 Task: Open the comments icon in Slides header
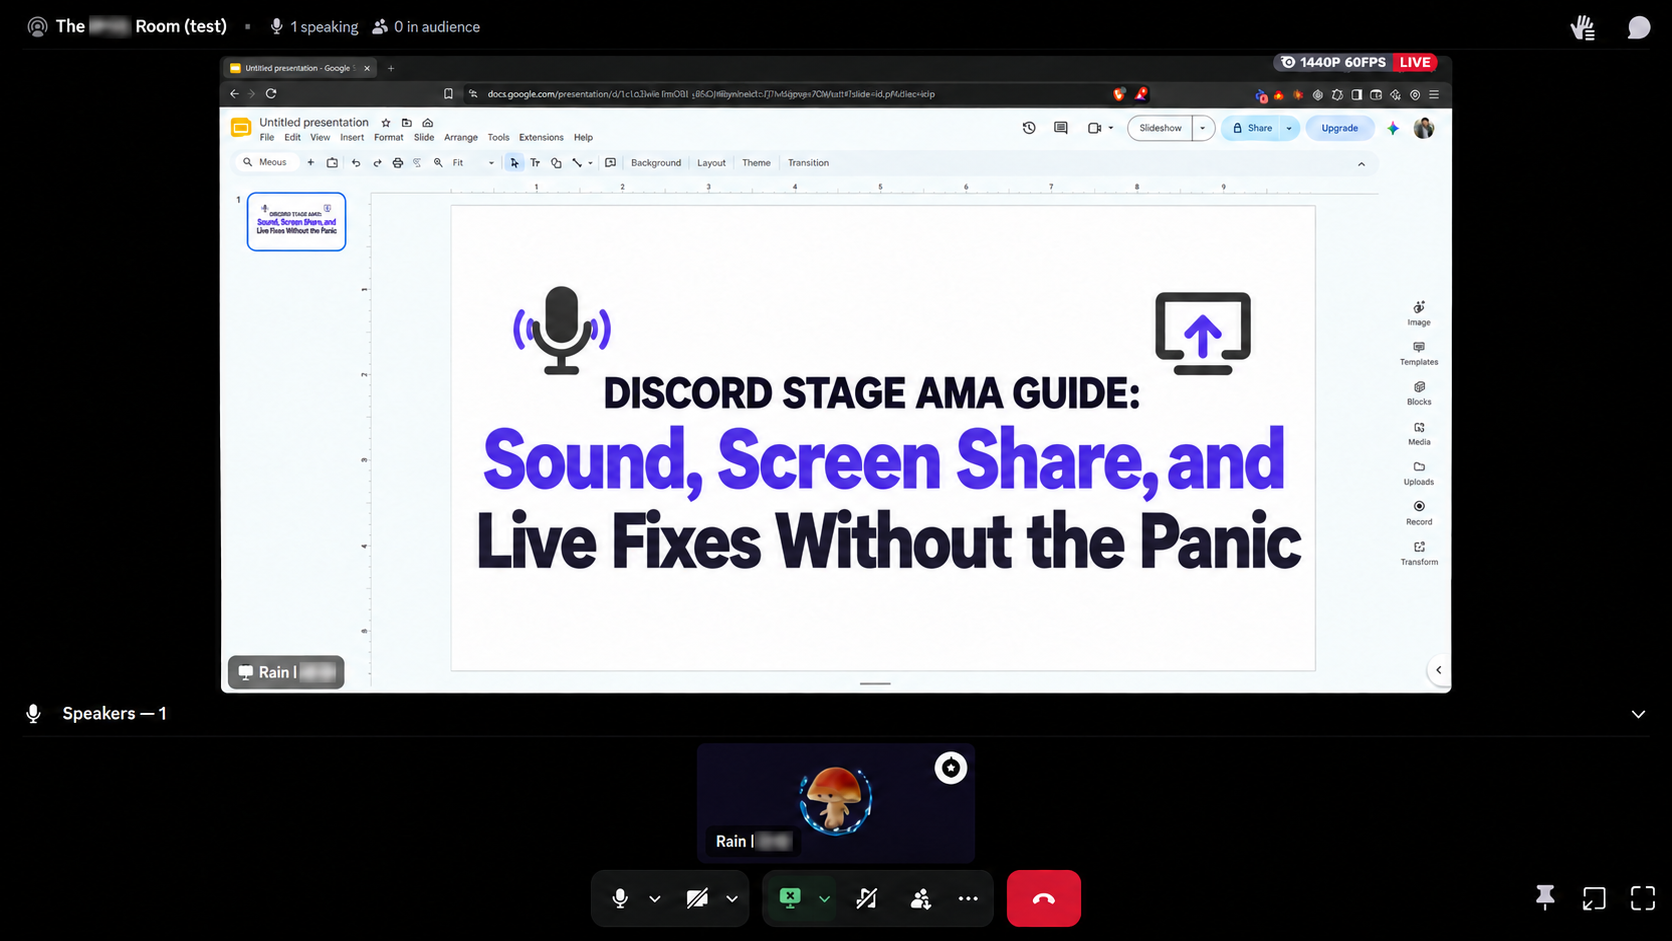(x=1061, y=128)
